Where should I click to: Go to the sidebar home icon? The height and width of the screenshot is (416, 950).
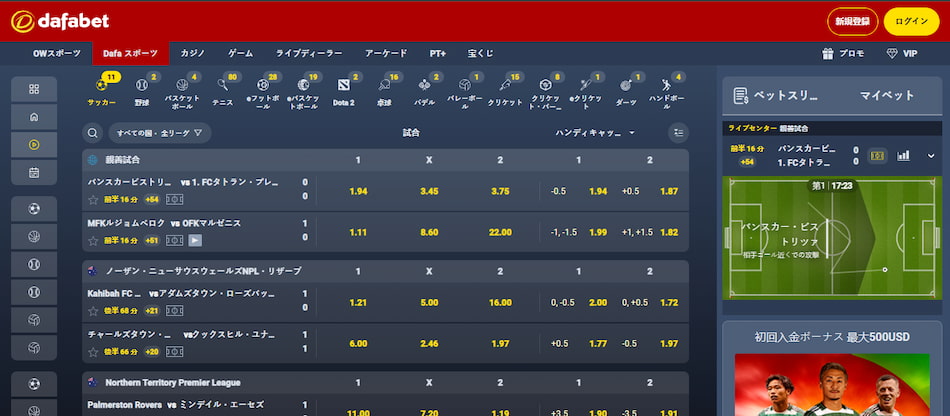[x=34, y=117]
